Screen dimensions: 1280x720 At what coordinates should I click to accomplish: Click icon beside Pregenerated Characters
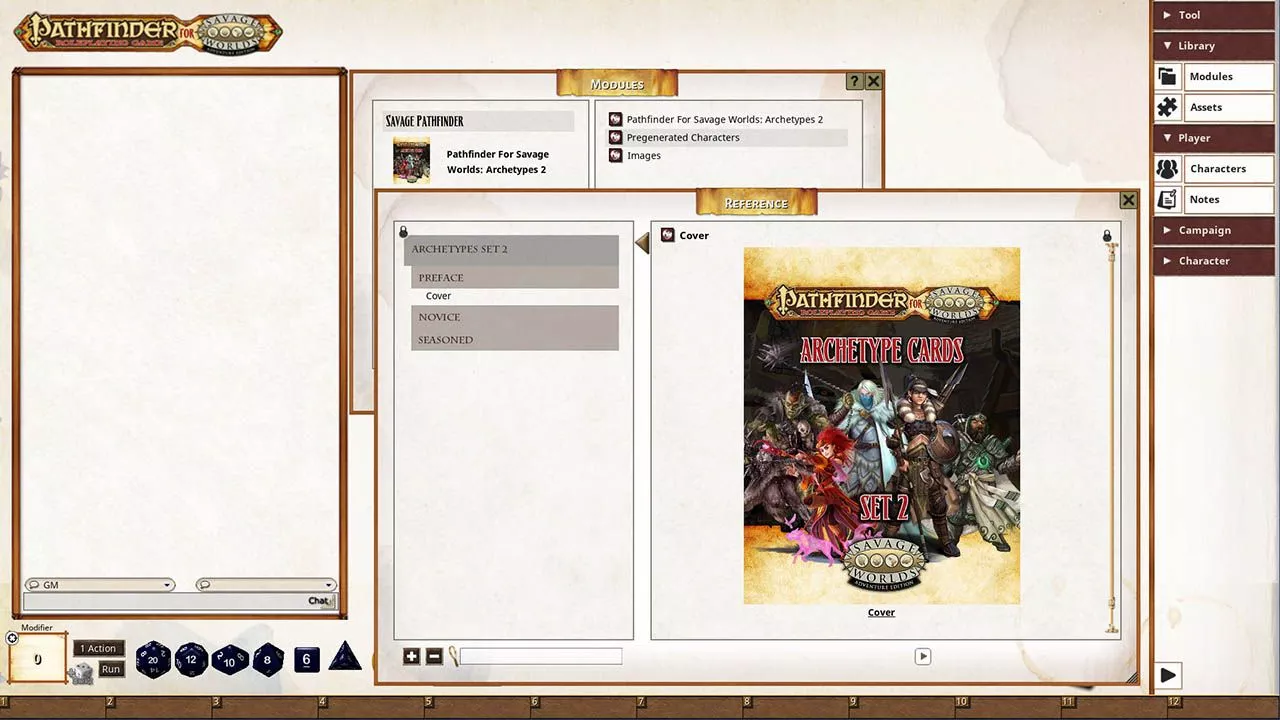[x=616, y=137]
